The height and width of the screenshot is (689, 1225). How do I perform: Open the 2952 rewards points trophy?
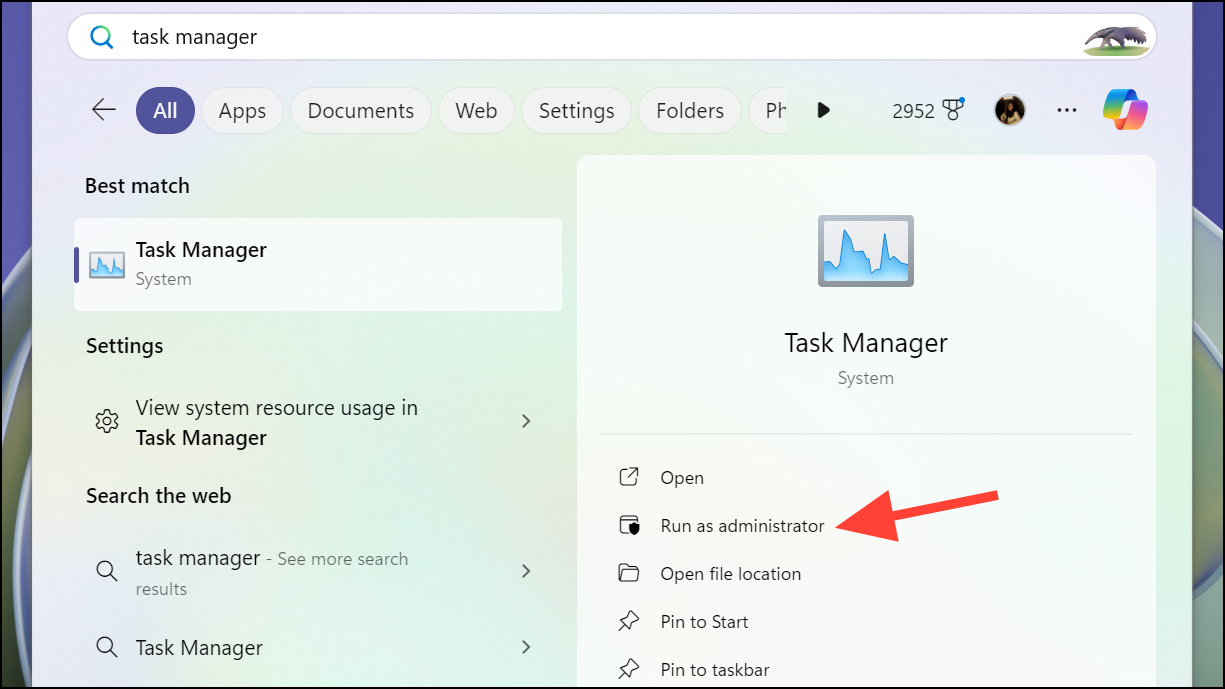(x=953, y=110)
